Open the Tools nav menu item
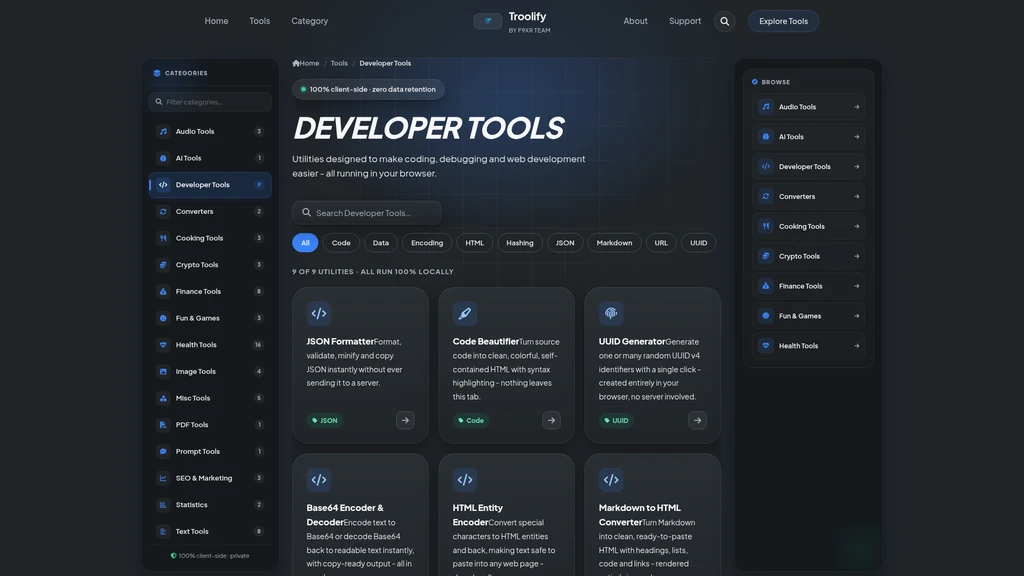This screenshot has width=1024, height=576. point(259,21)
